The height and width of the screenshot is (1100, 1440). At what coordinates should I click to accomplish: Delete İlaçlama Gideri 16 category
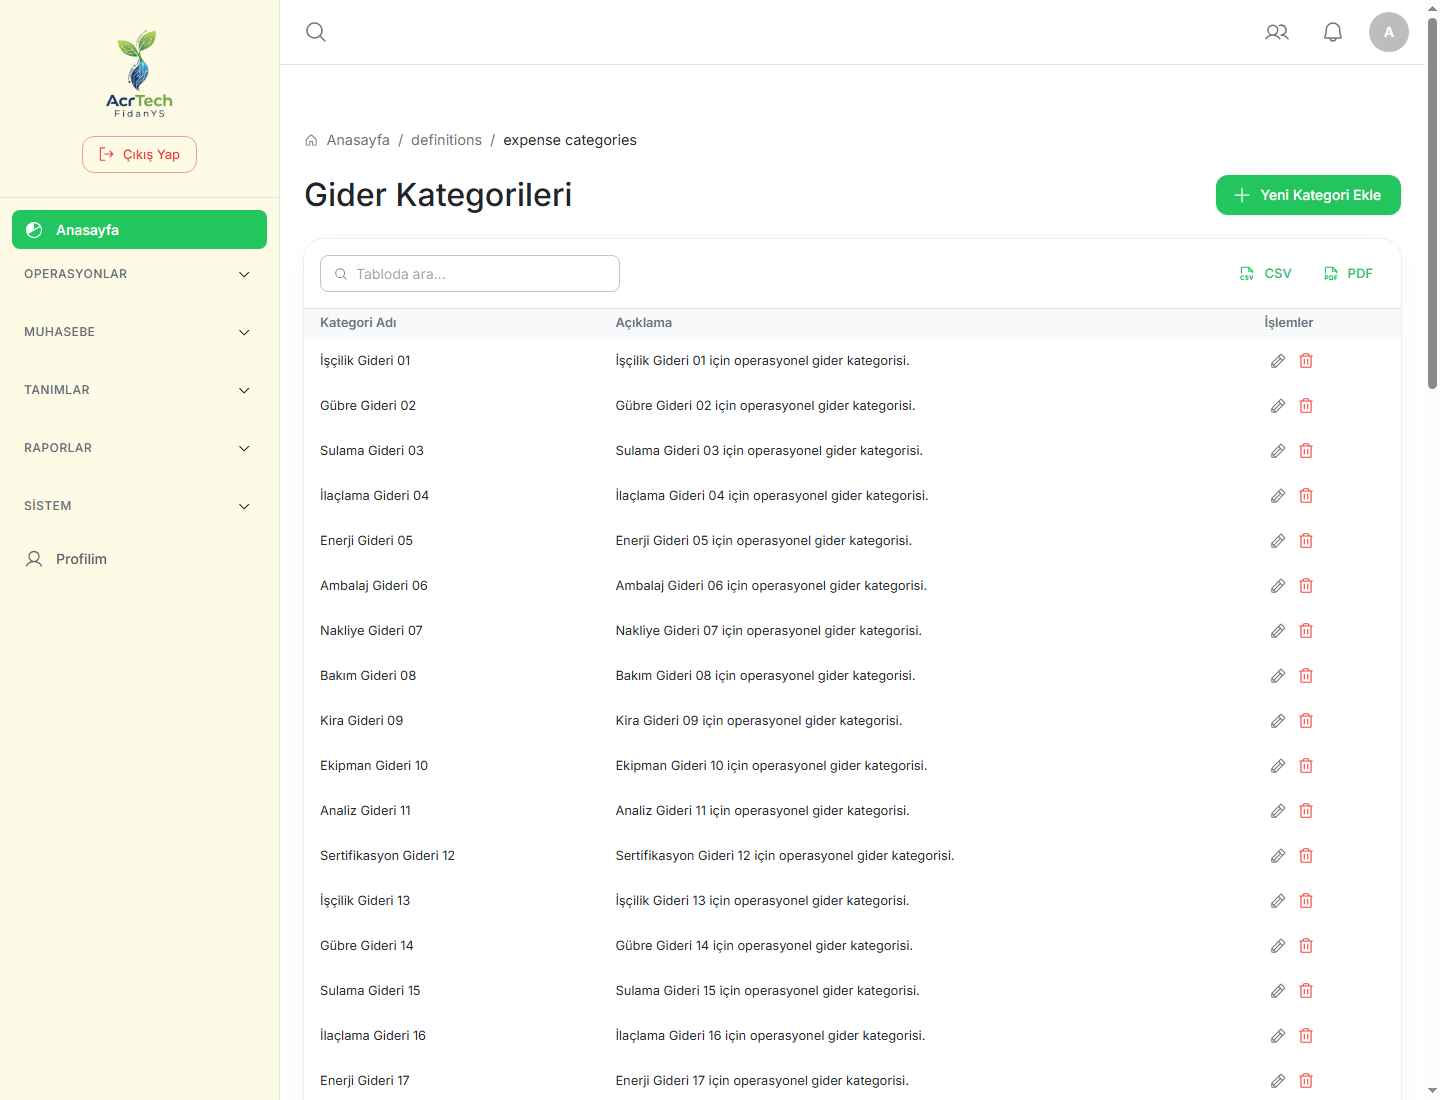coord(1306,1036)
